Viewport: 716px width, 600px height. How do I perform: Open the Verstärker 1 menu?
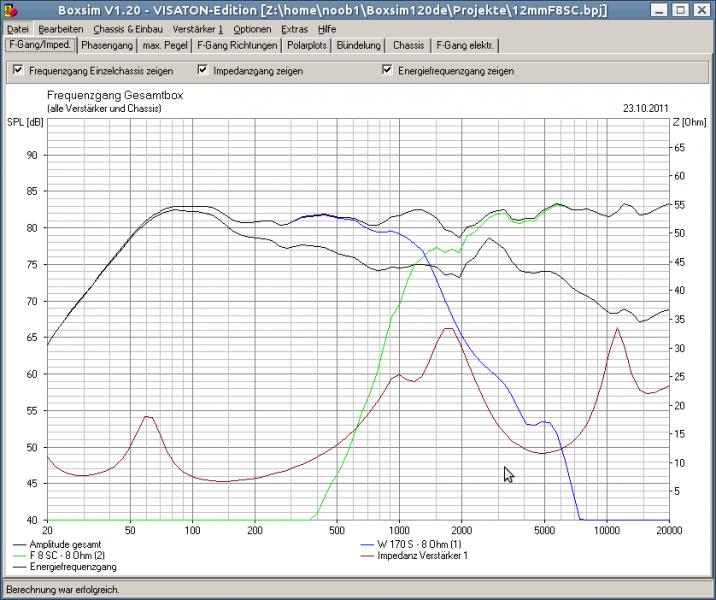197,30
